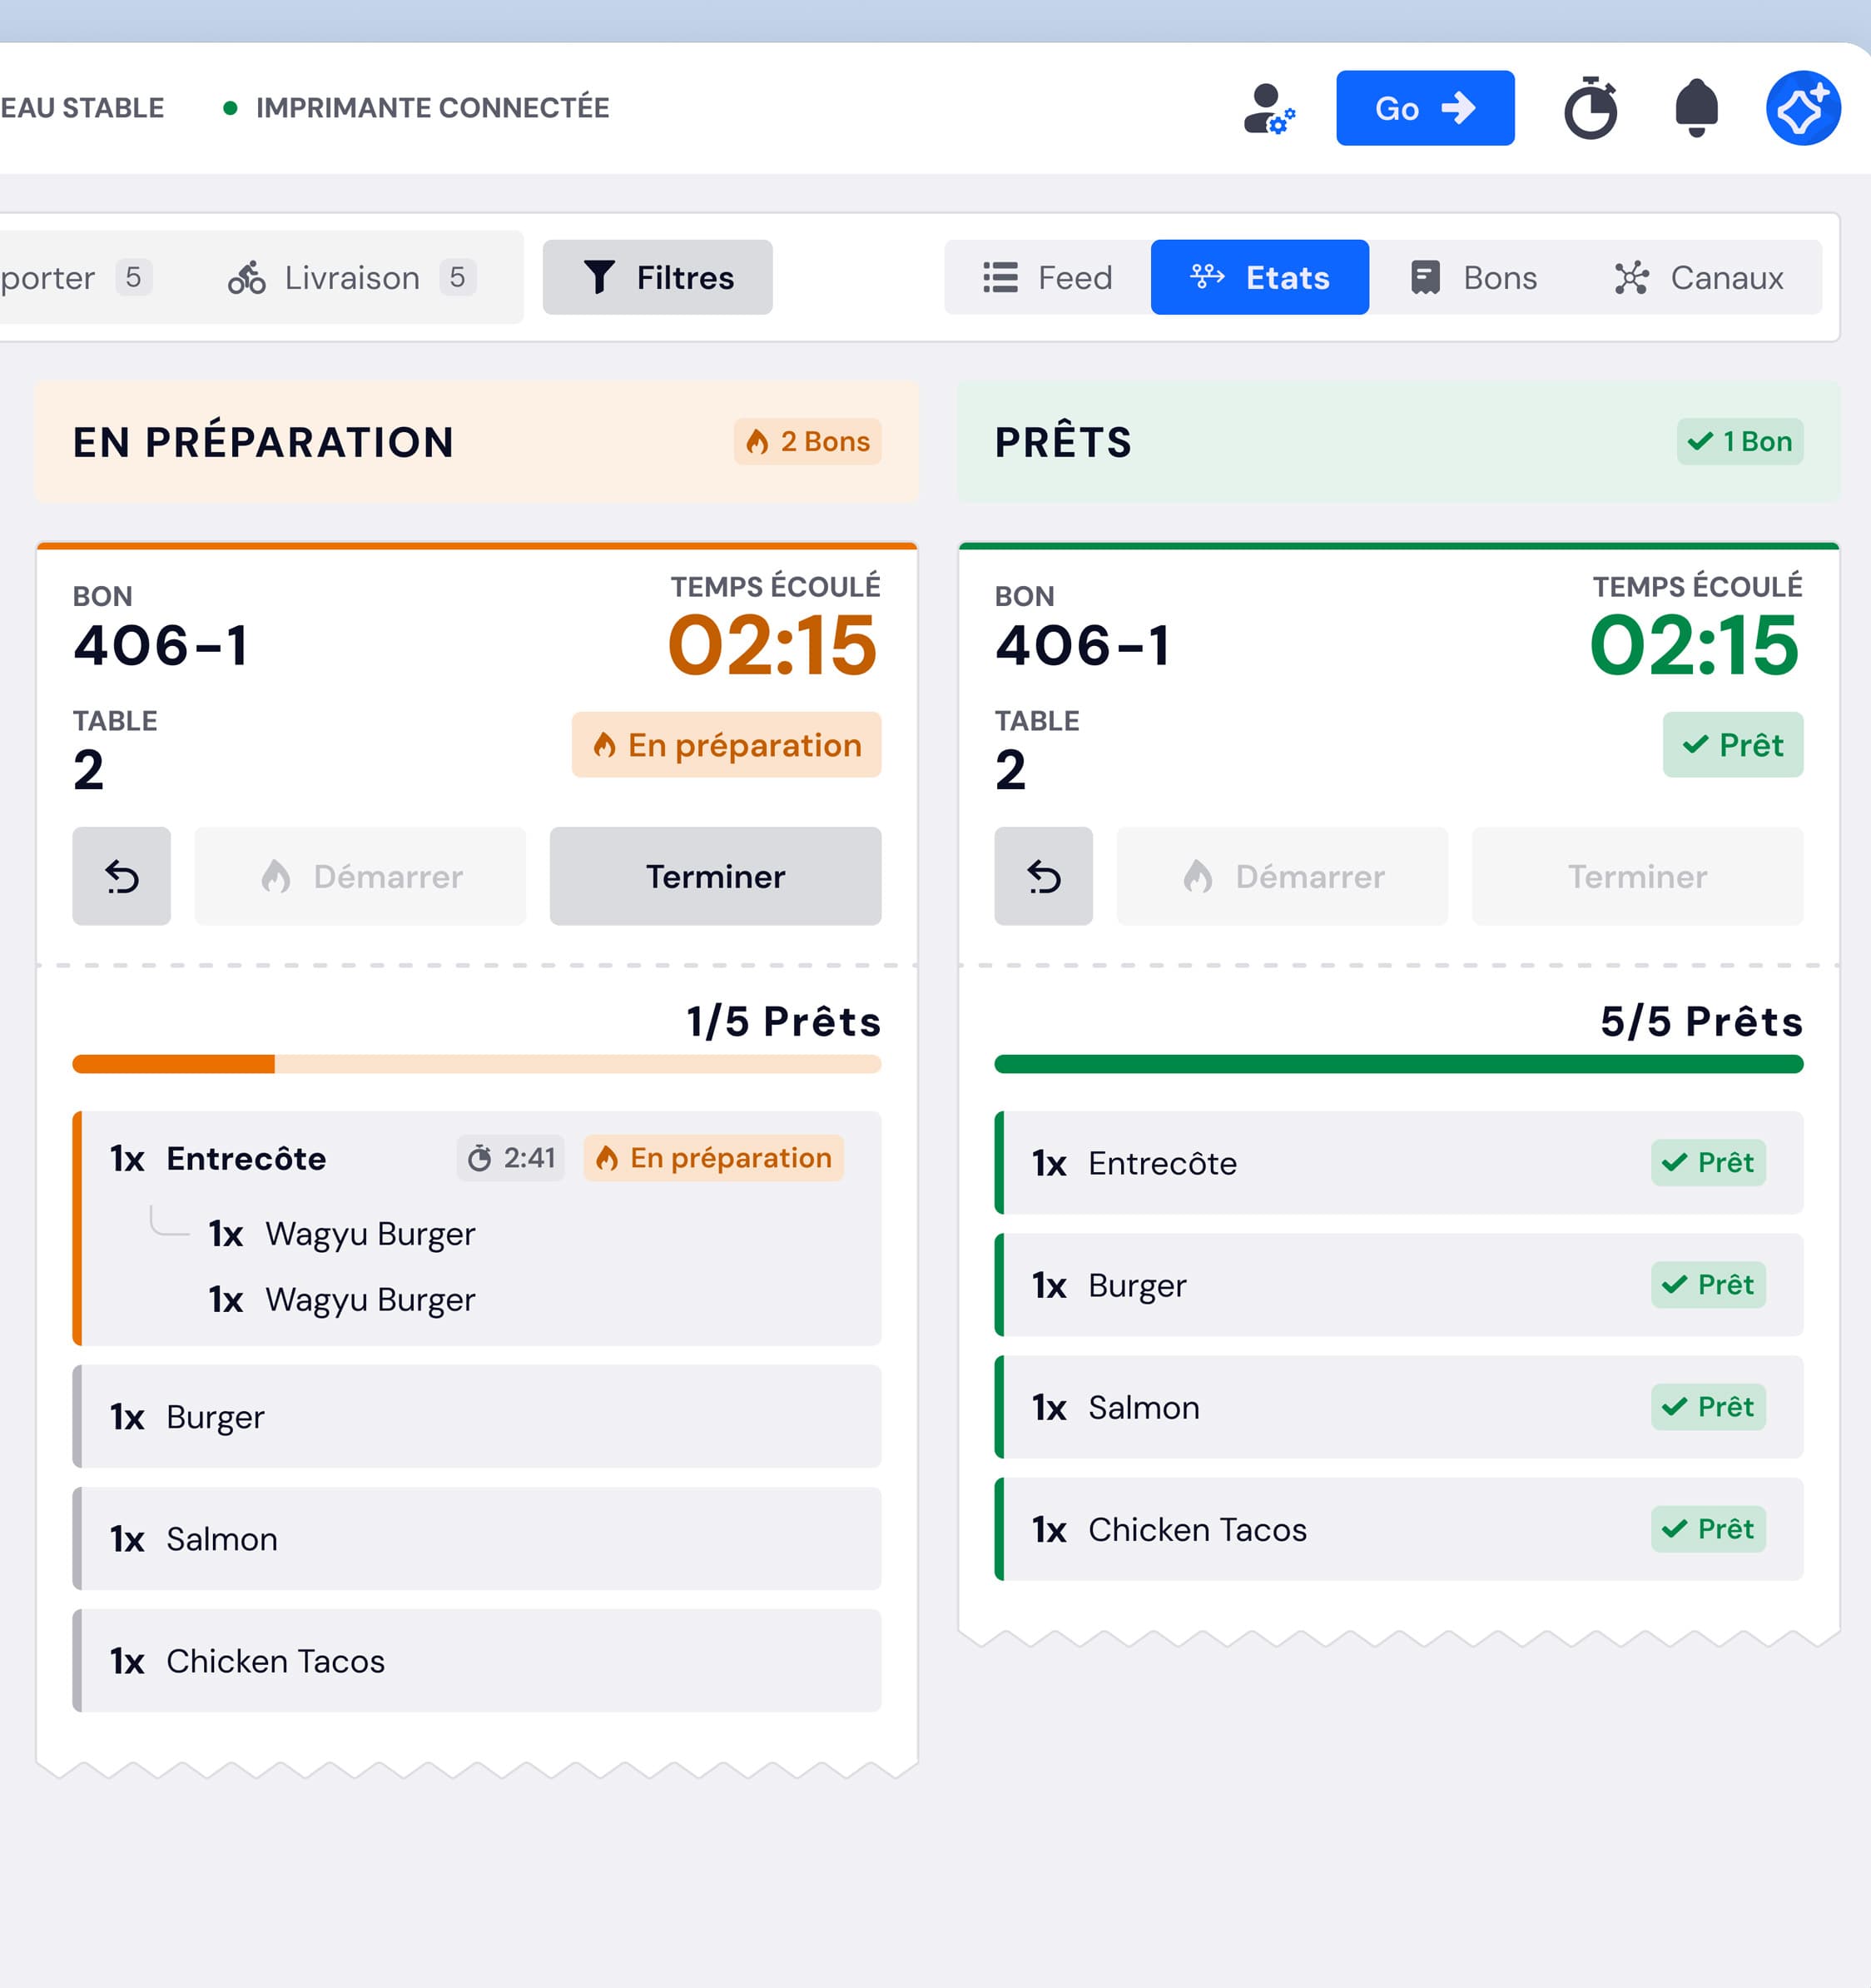Click the blue Go arrow button
The image size is (1871, 1988).
point(1425,108)
